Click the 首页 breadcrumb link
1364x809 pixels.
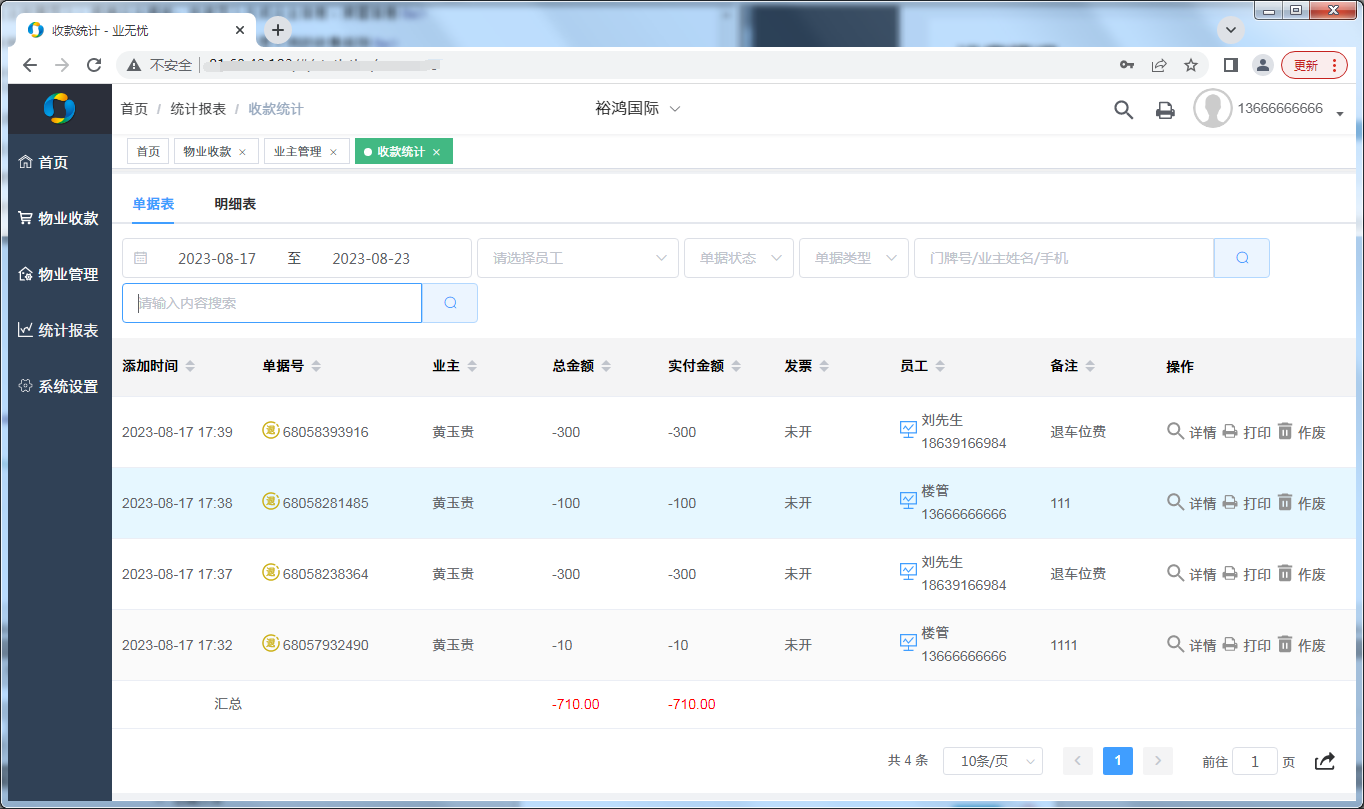pos(134,109)
